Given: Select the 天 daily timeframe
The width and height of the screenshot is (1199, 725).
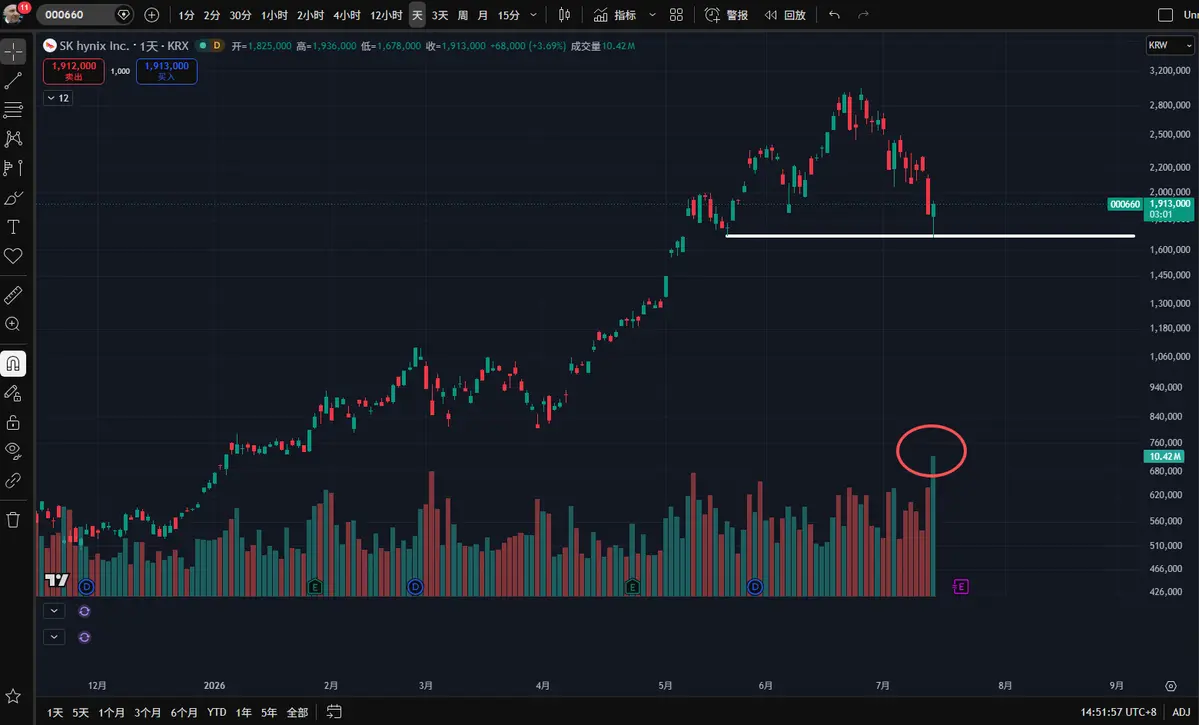Looking at the screenshot, I should click(417, 15).
